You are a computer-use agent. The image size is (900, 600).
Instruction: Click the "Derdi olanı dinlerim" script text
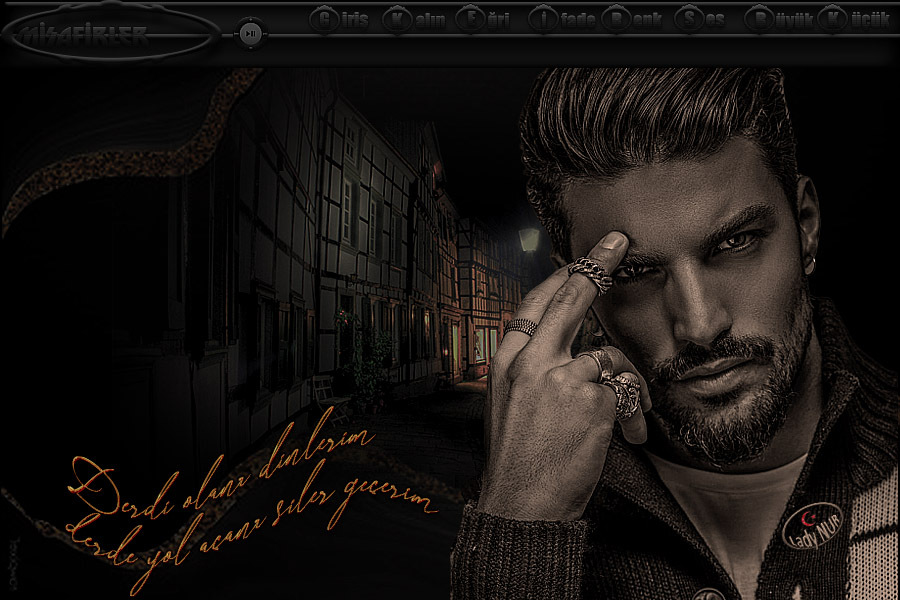222,464
